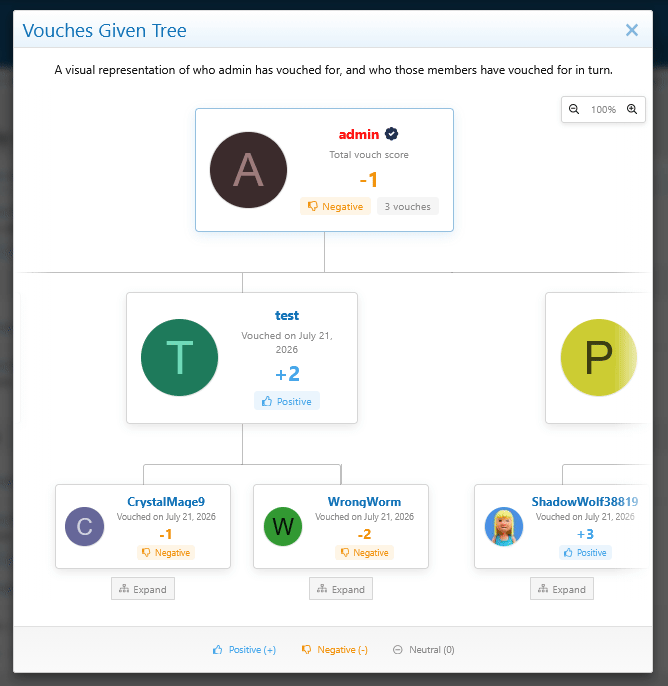Expand WrongWorm's vouch subtree

pos(341,589)
